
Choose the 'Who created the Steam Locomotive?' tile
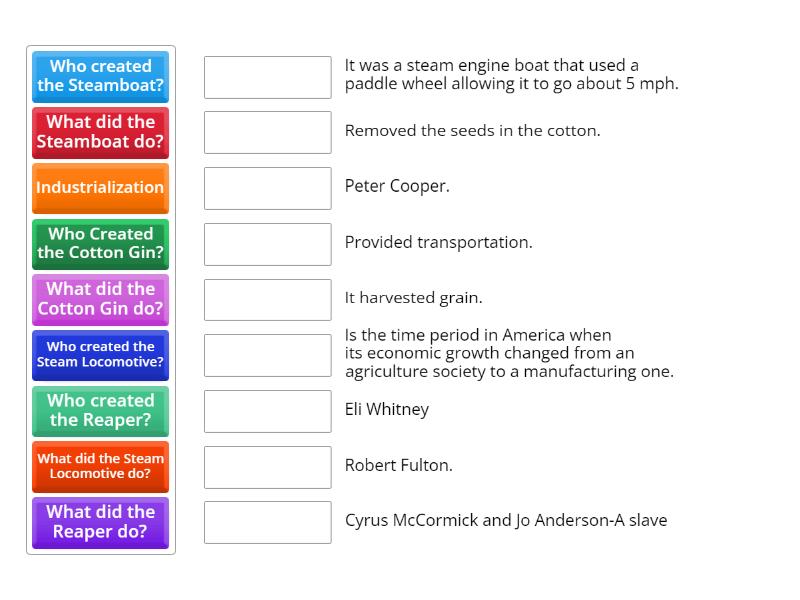pos(100,354)
